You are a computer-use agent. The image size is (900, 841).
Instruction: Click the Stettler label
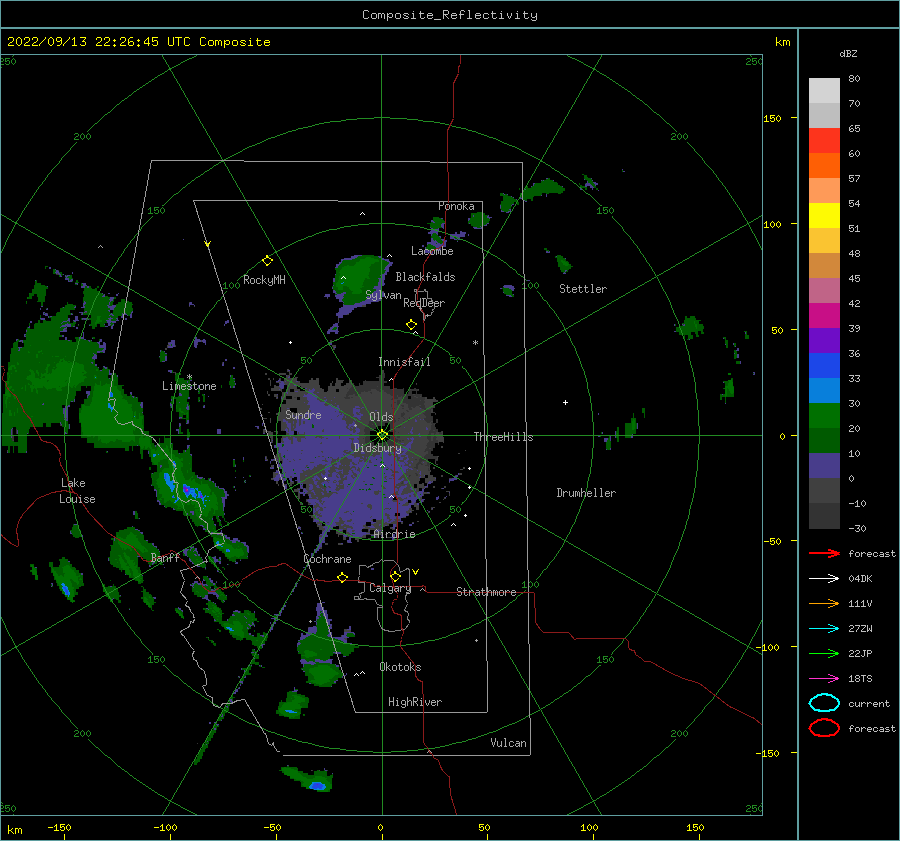[583, 289]
